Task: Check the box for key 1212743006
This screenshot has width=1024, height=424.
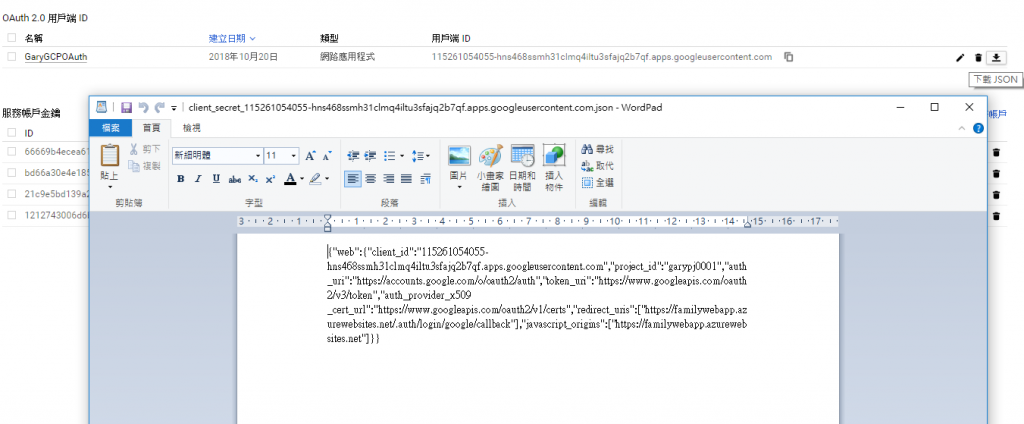Action: tap(12, 215)
